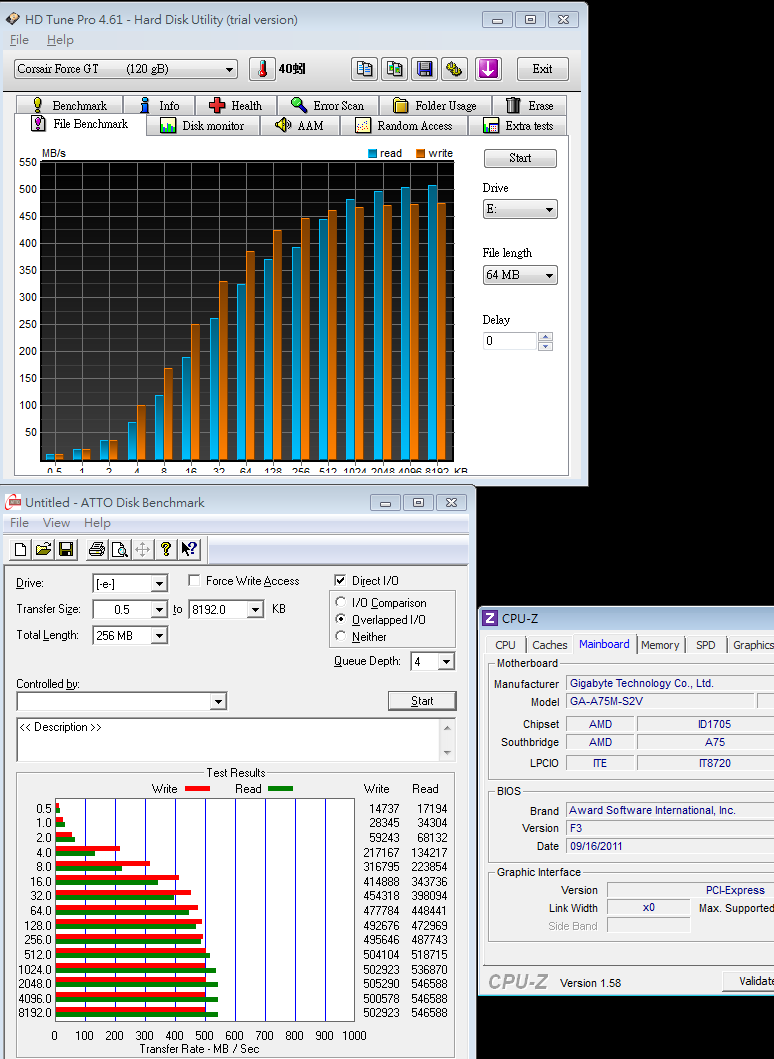Open the File length 64 MB dropdown

[x=520, y=275]
